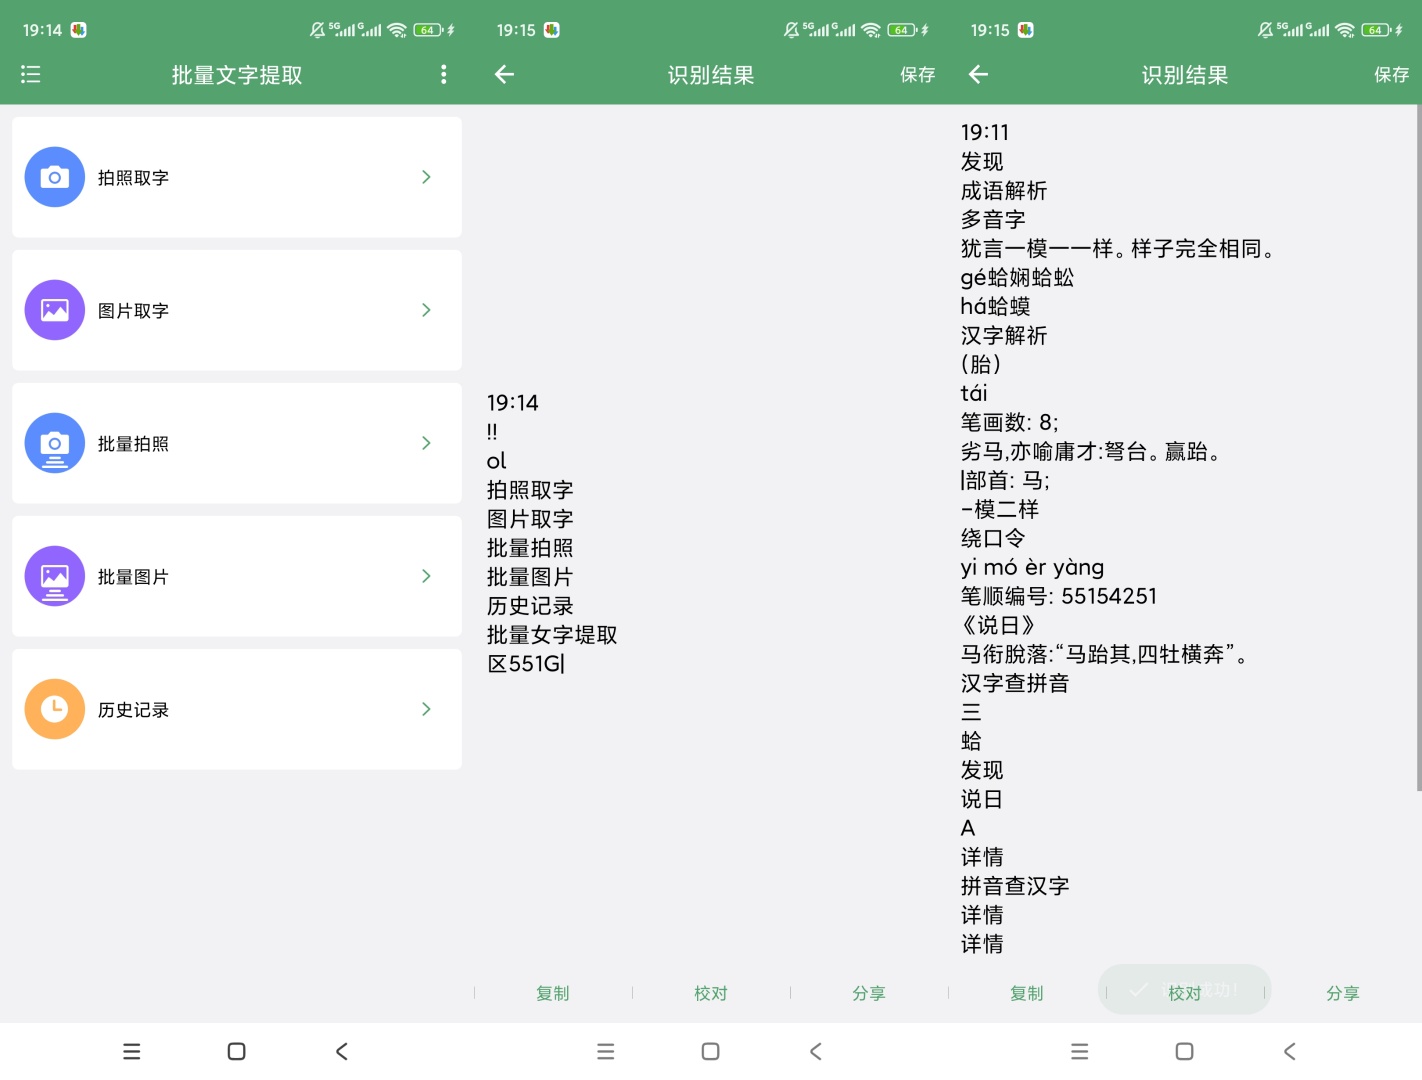Tap the blue camera icon for 拍照取字
1422x1080 pixels.
(x=55, y=177)
